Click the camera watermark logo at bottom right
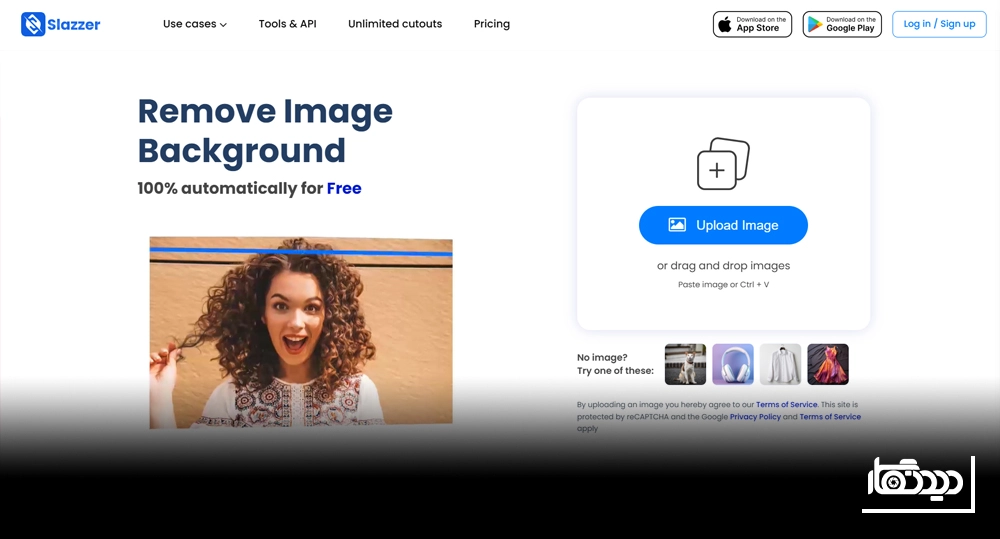The width and height of the screenshot is (1000, 539). pyautogui.click(x=916, y=482)
